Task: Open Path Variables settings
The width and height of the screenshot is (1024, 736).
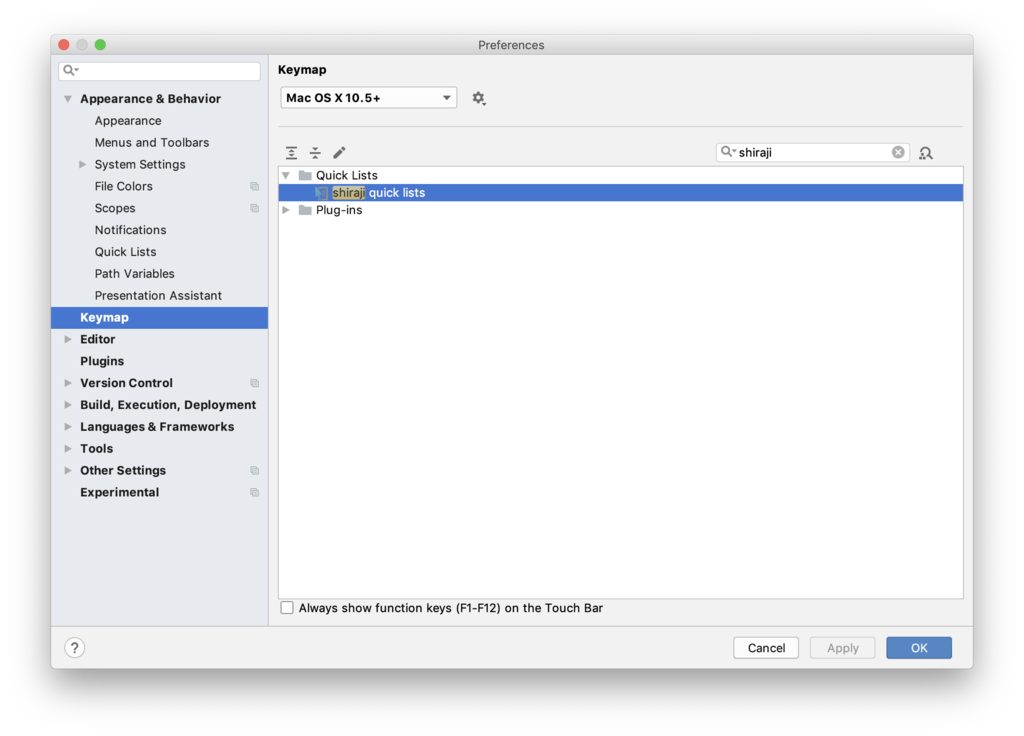Action: 135,274
